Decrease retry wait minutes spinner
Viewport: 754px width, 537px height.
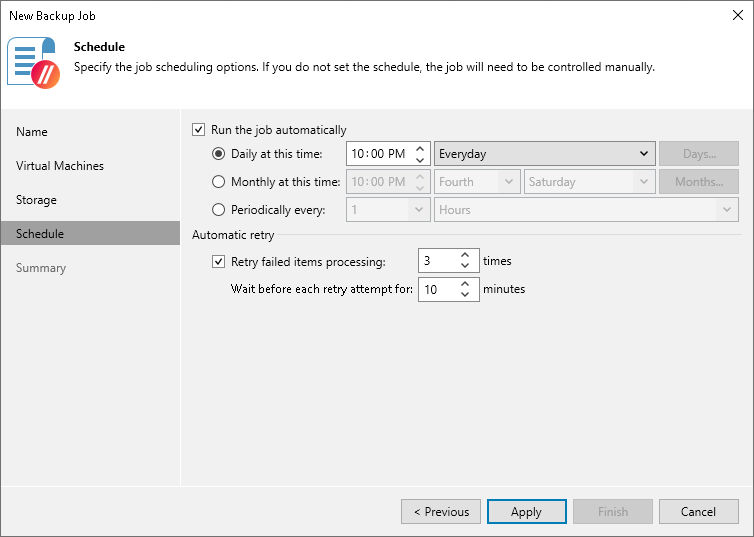(x=465, y=295)
